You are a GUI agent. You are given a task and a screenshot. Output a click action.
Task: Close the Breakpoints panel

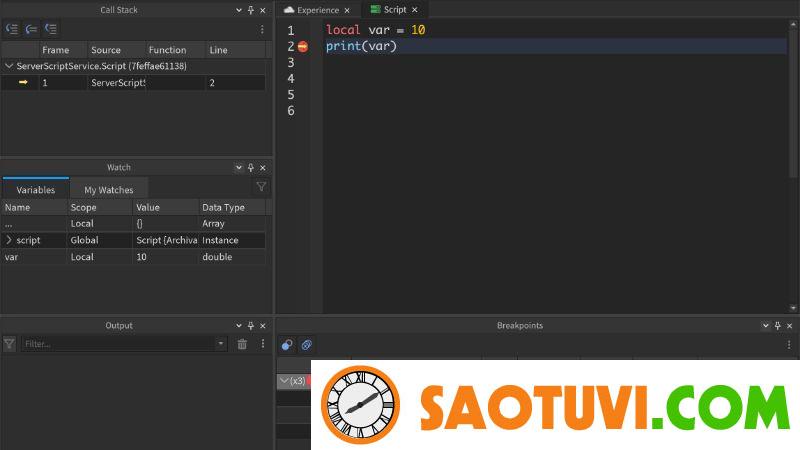point(790,326)
